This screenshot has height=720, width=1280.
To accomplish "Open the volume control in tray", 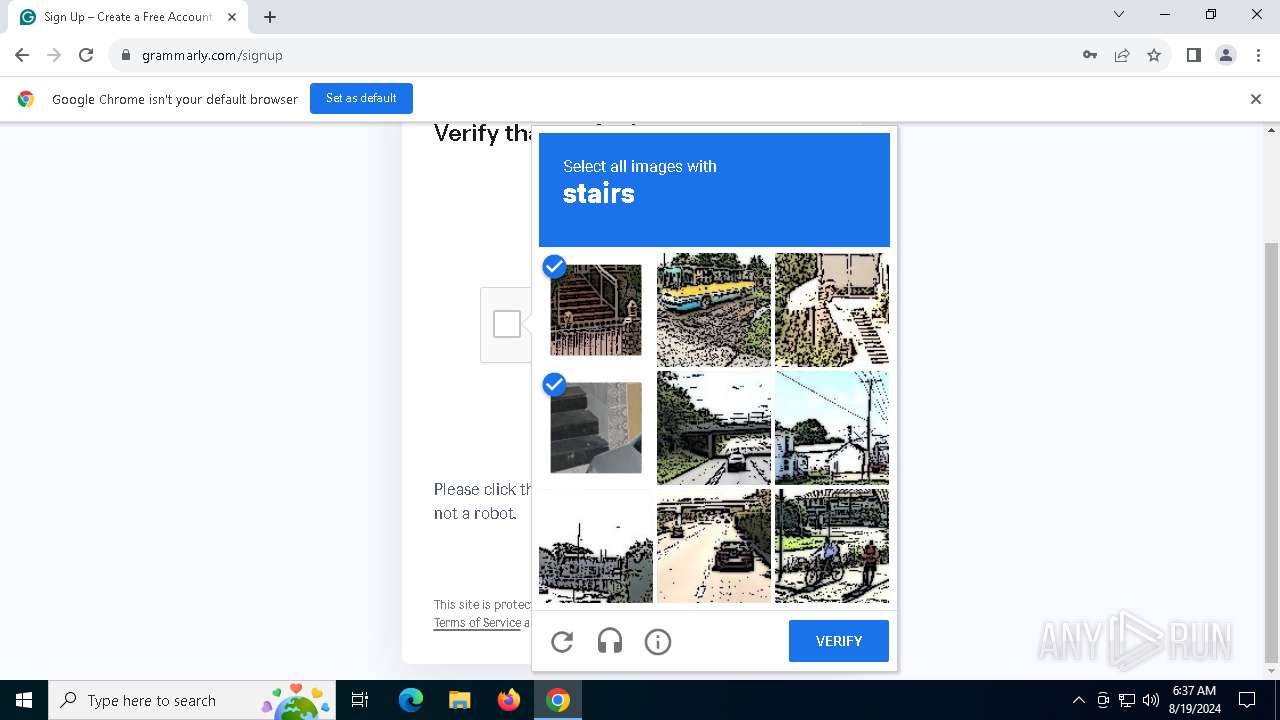I will coord(1151,700).
